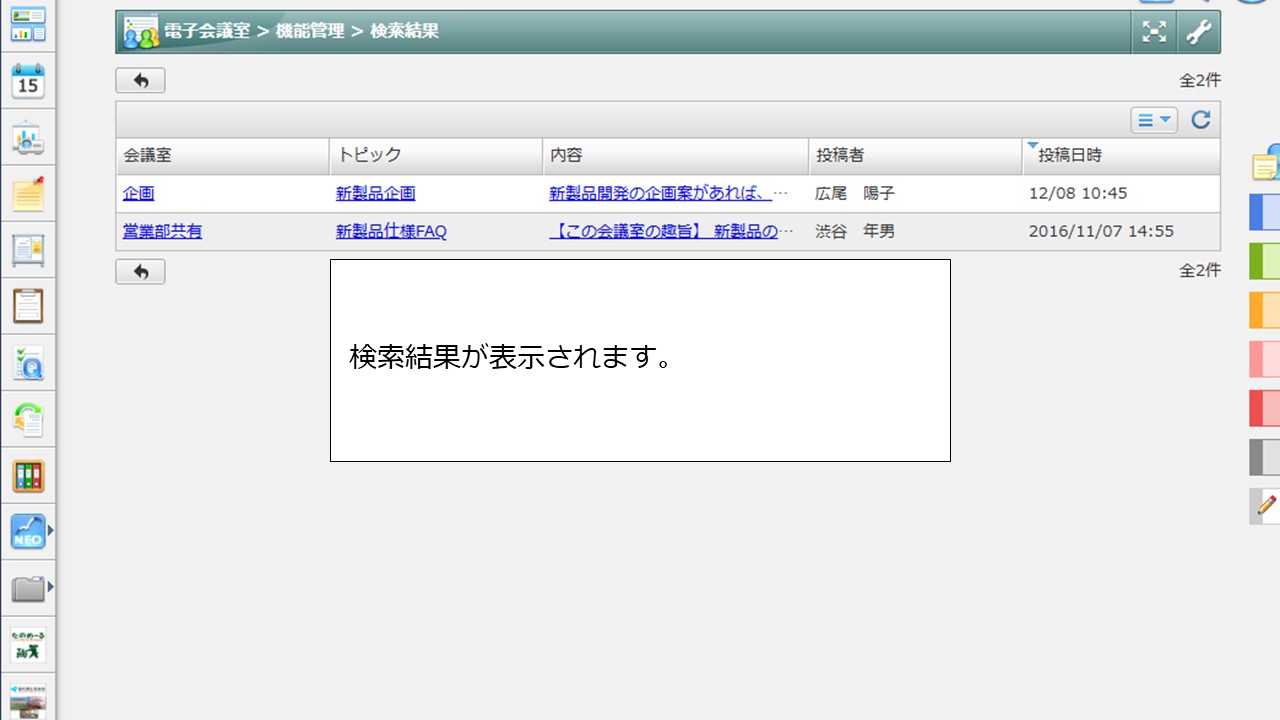Viewport: 1280px width, 720px height.
Task: Open the 新製品仕様FAQ topic link
Action: [x=391, y=232]
